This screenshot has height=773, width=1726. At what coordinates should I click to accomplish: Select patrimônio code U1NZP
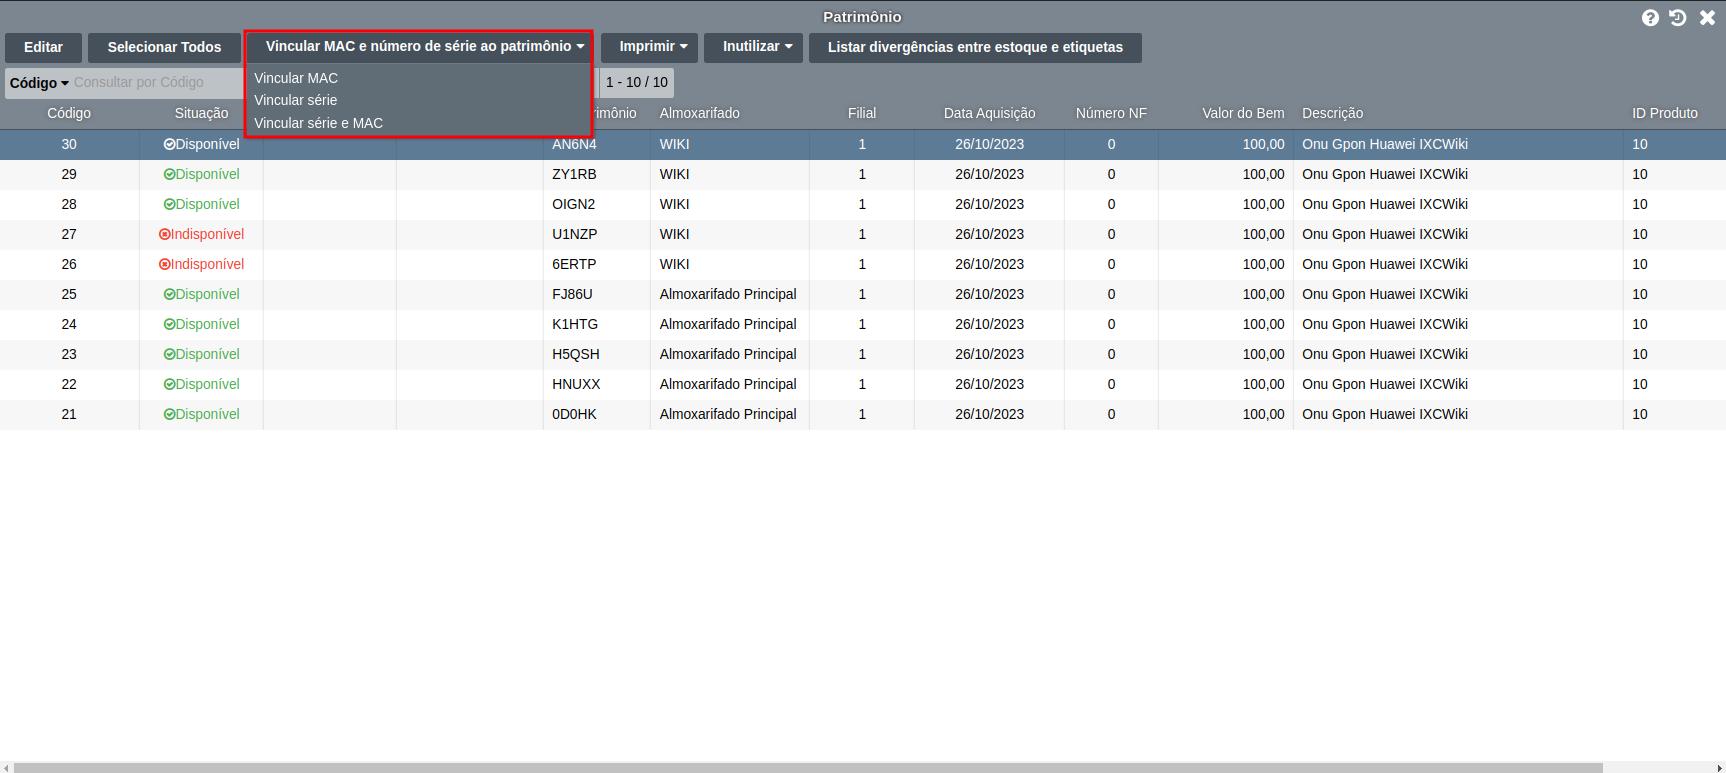coord(574,234)
